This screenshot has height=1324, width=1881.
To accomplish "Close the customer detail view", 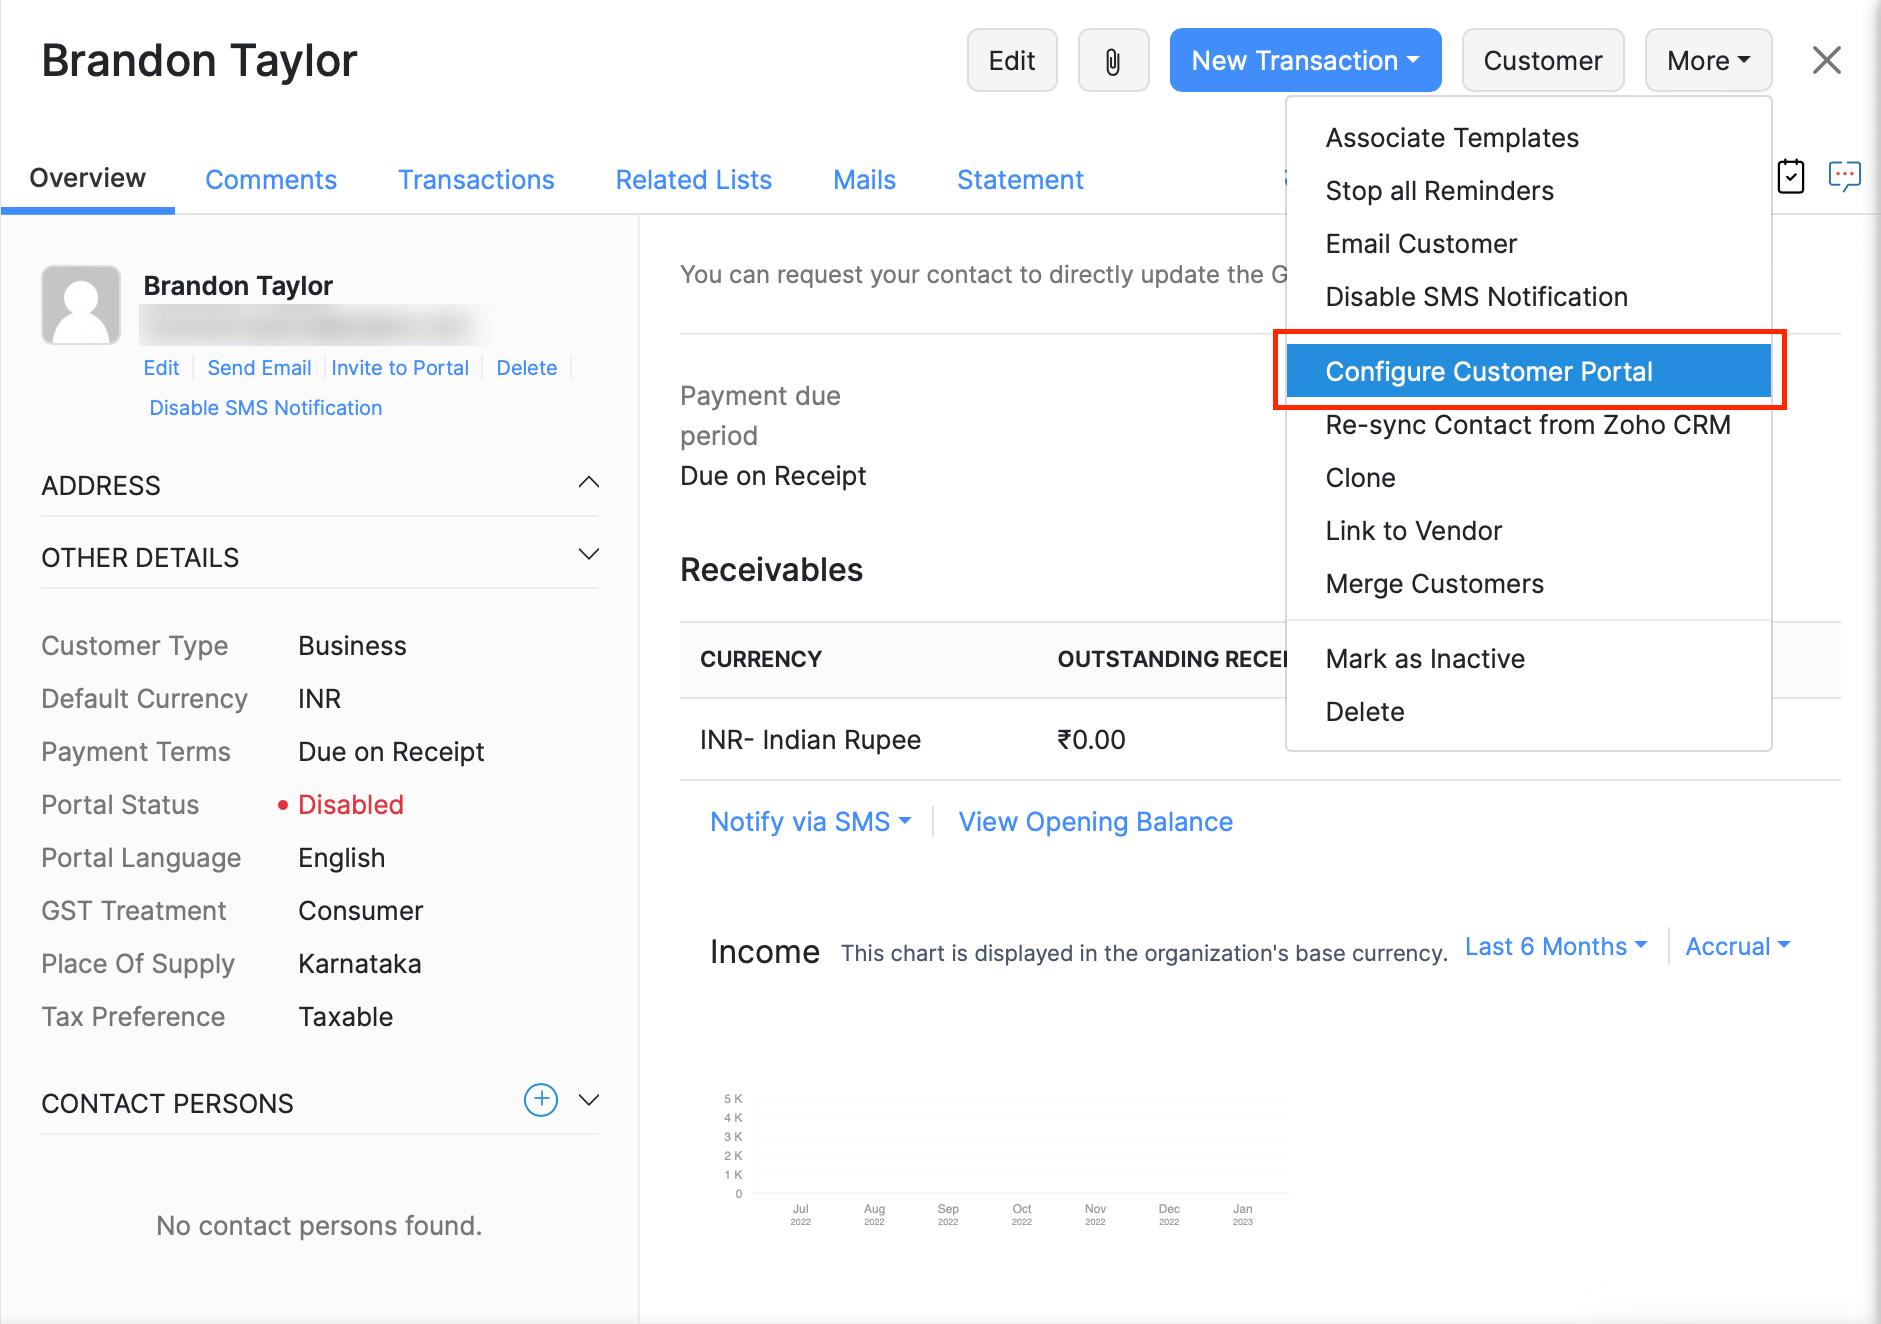I will (1827, 60).
